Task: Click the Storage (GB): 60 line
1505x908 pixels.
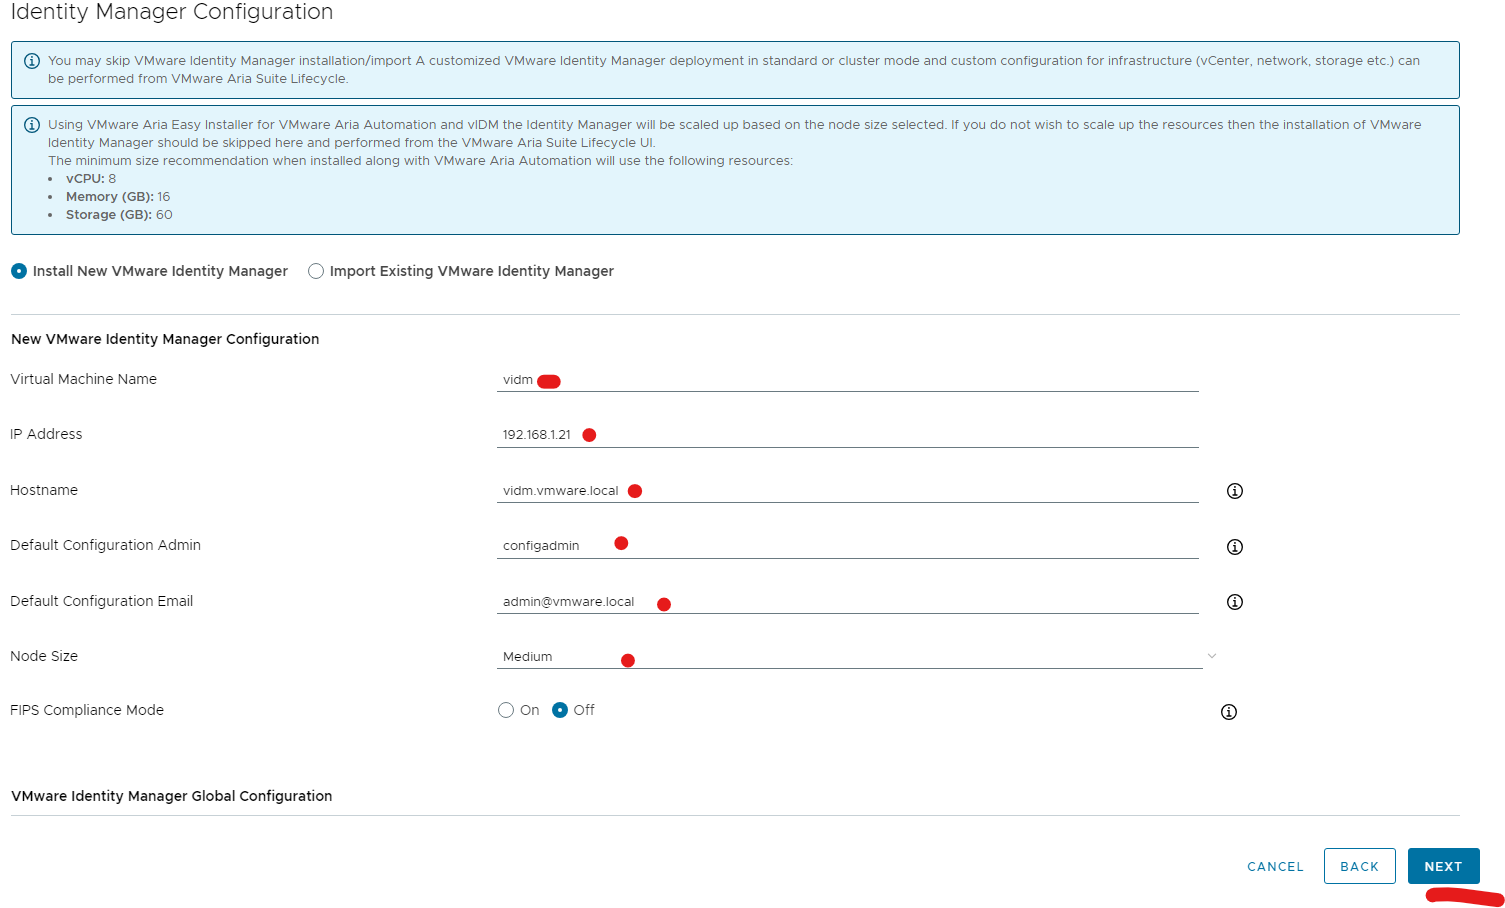Action: [119, 215]
